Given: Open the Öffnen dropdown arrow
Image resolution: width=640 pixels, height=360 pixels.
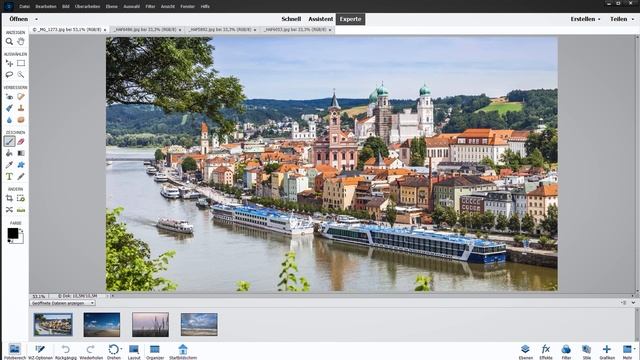Looking at the screenshot, I should (x=36, y=19).
